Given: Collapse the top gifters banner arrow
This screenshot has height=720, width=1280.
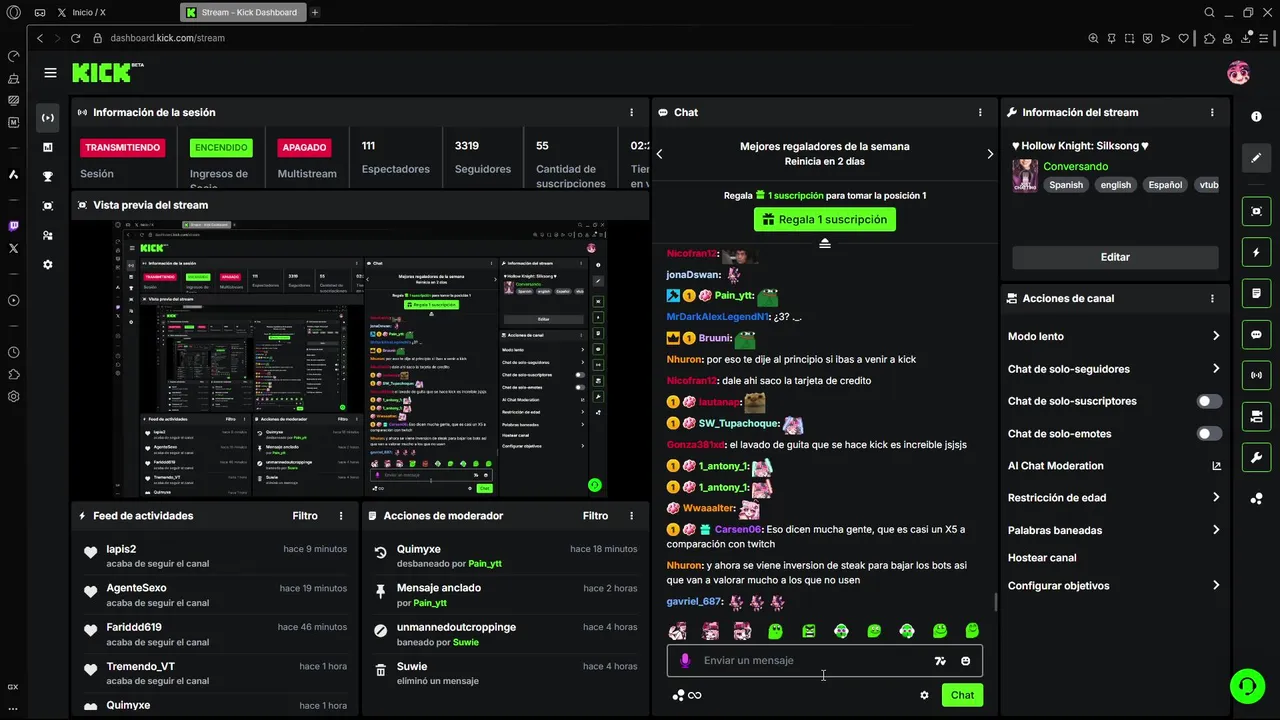Looking at the screenshot, I should point(825,244).
